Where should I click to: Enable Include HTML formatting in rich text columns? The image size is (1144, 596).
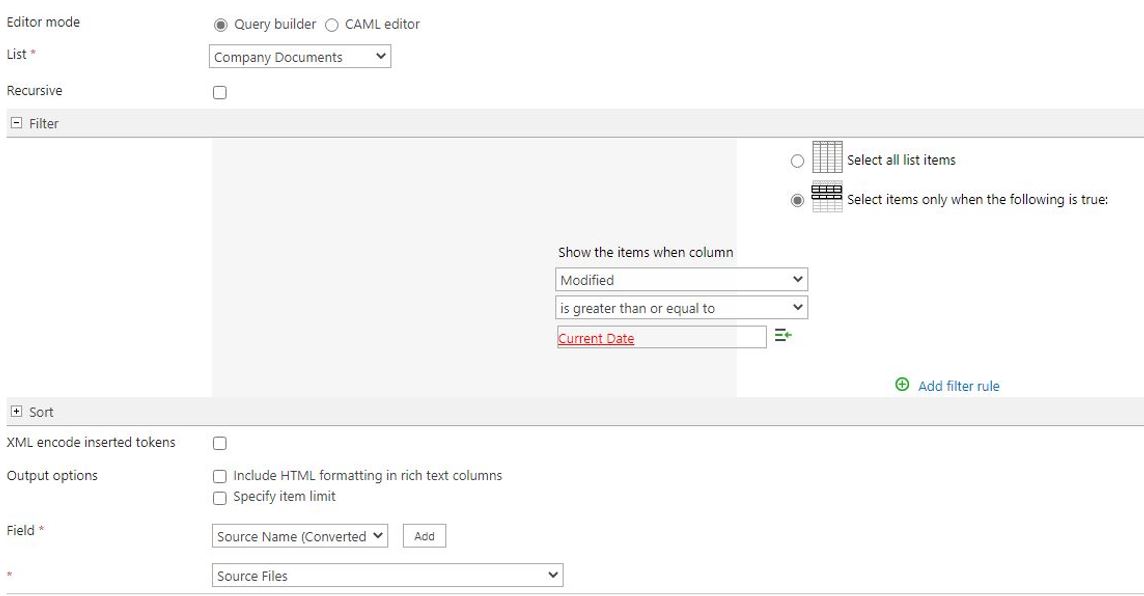click(x=220, y=476)
